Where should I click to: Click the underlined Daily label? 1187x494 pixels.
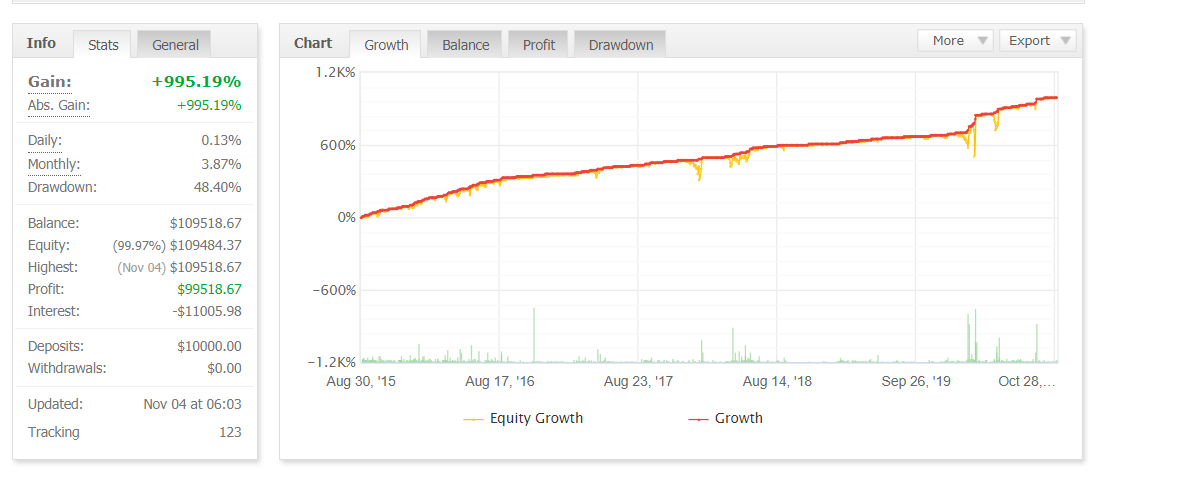(45, 141)
